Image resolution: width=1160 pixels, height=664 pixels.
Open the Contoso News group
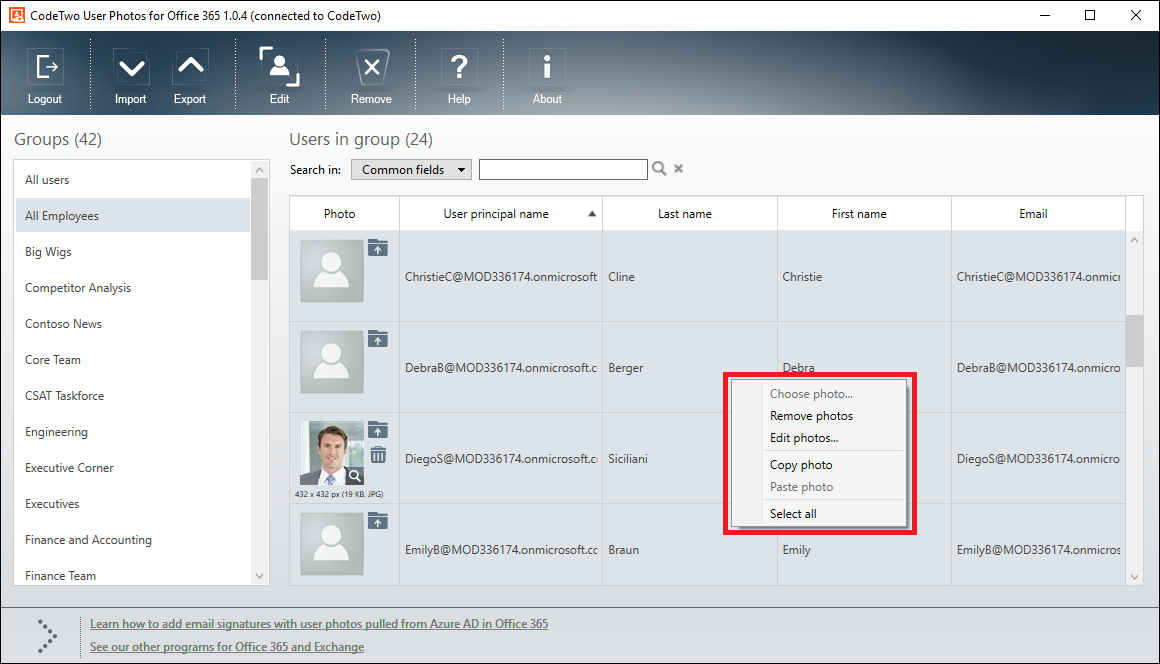[x=133, y=324]
